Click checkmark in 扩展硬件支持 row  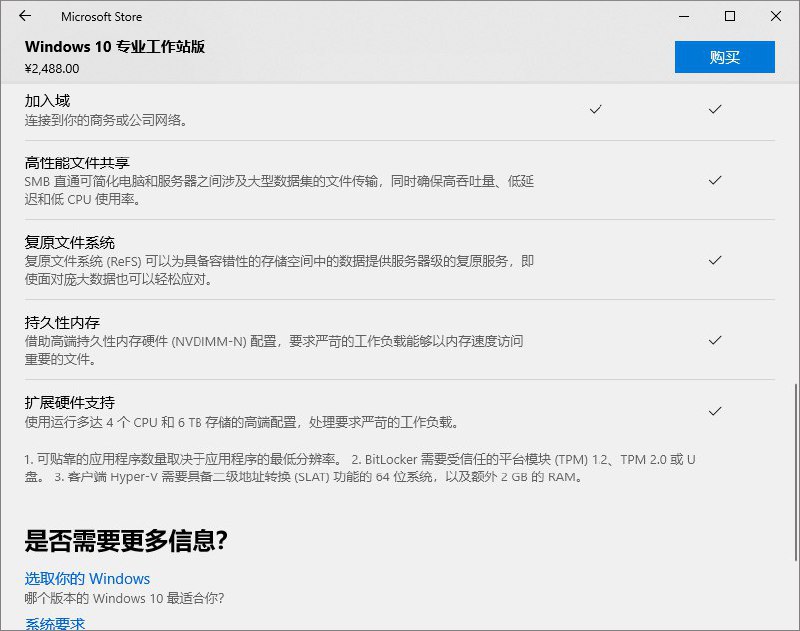coord(715,411)
